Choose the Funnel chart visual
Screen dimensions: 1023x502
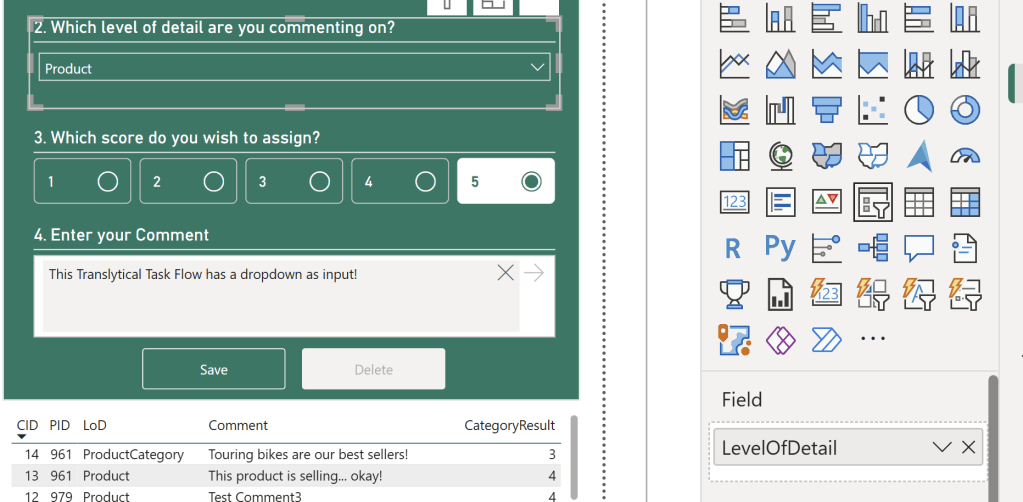tap(826, 109)
